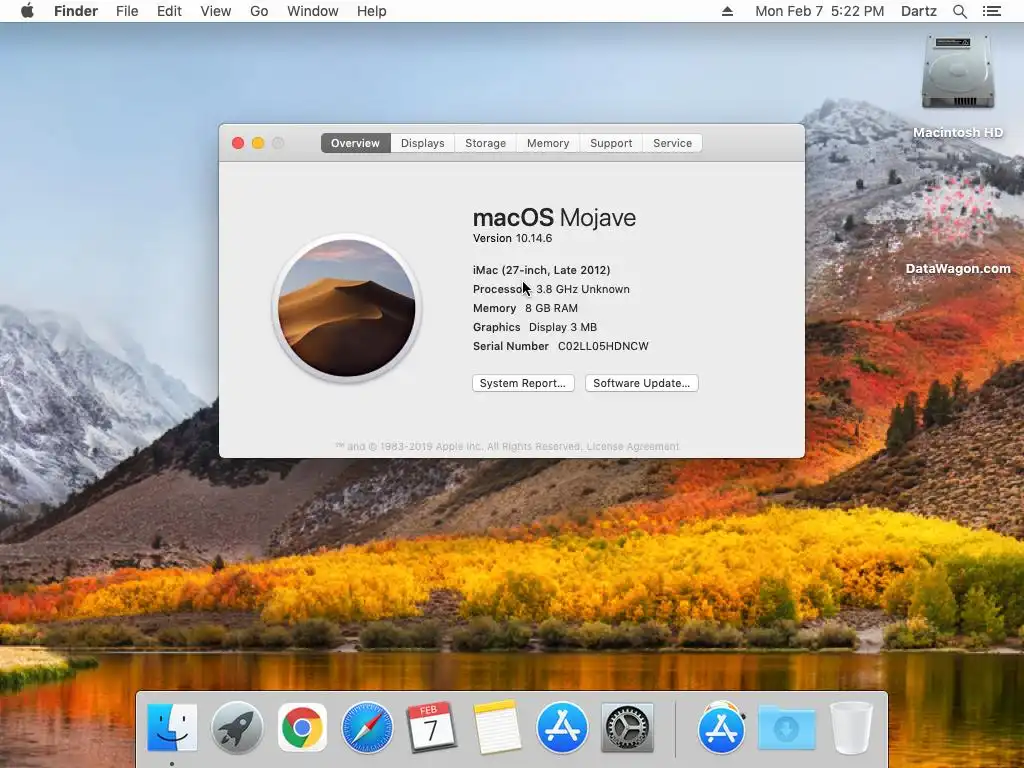1024x768 pixels.
Task: Open Spotlight search magnifier
Action: (959, 11)
